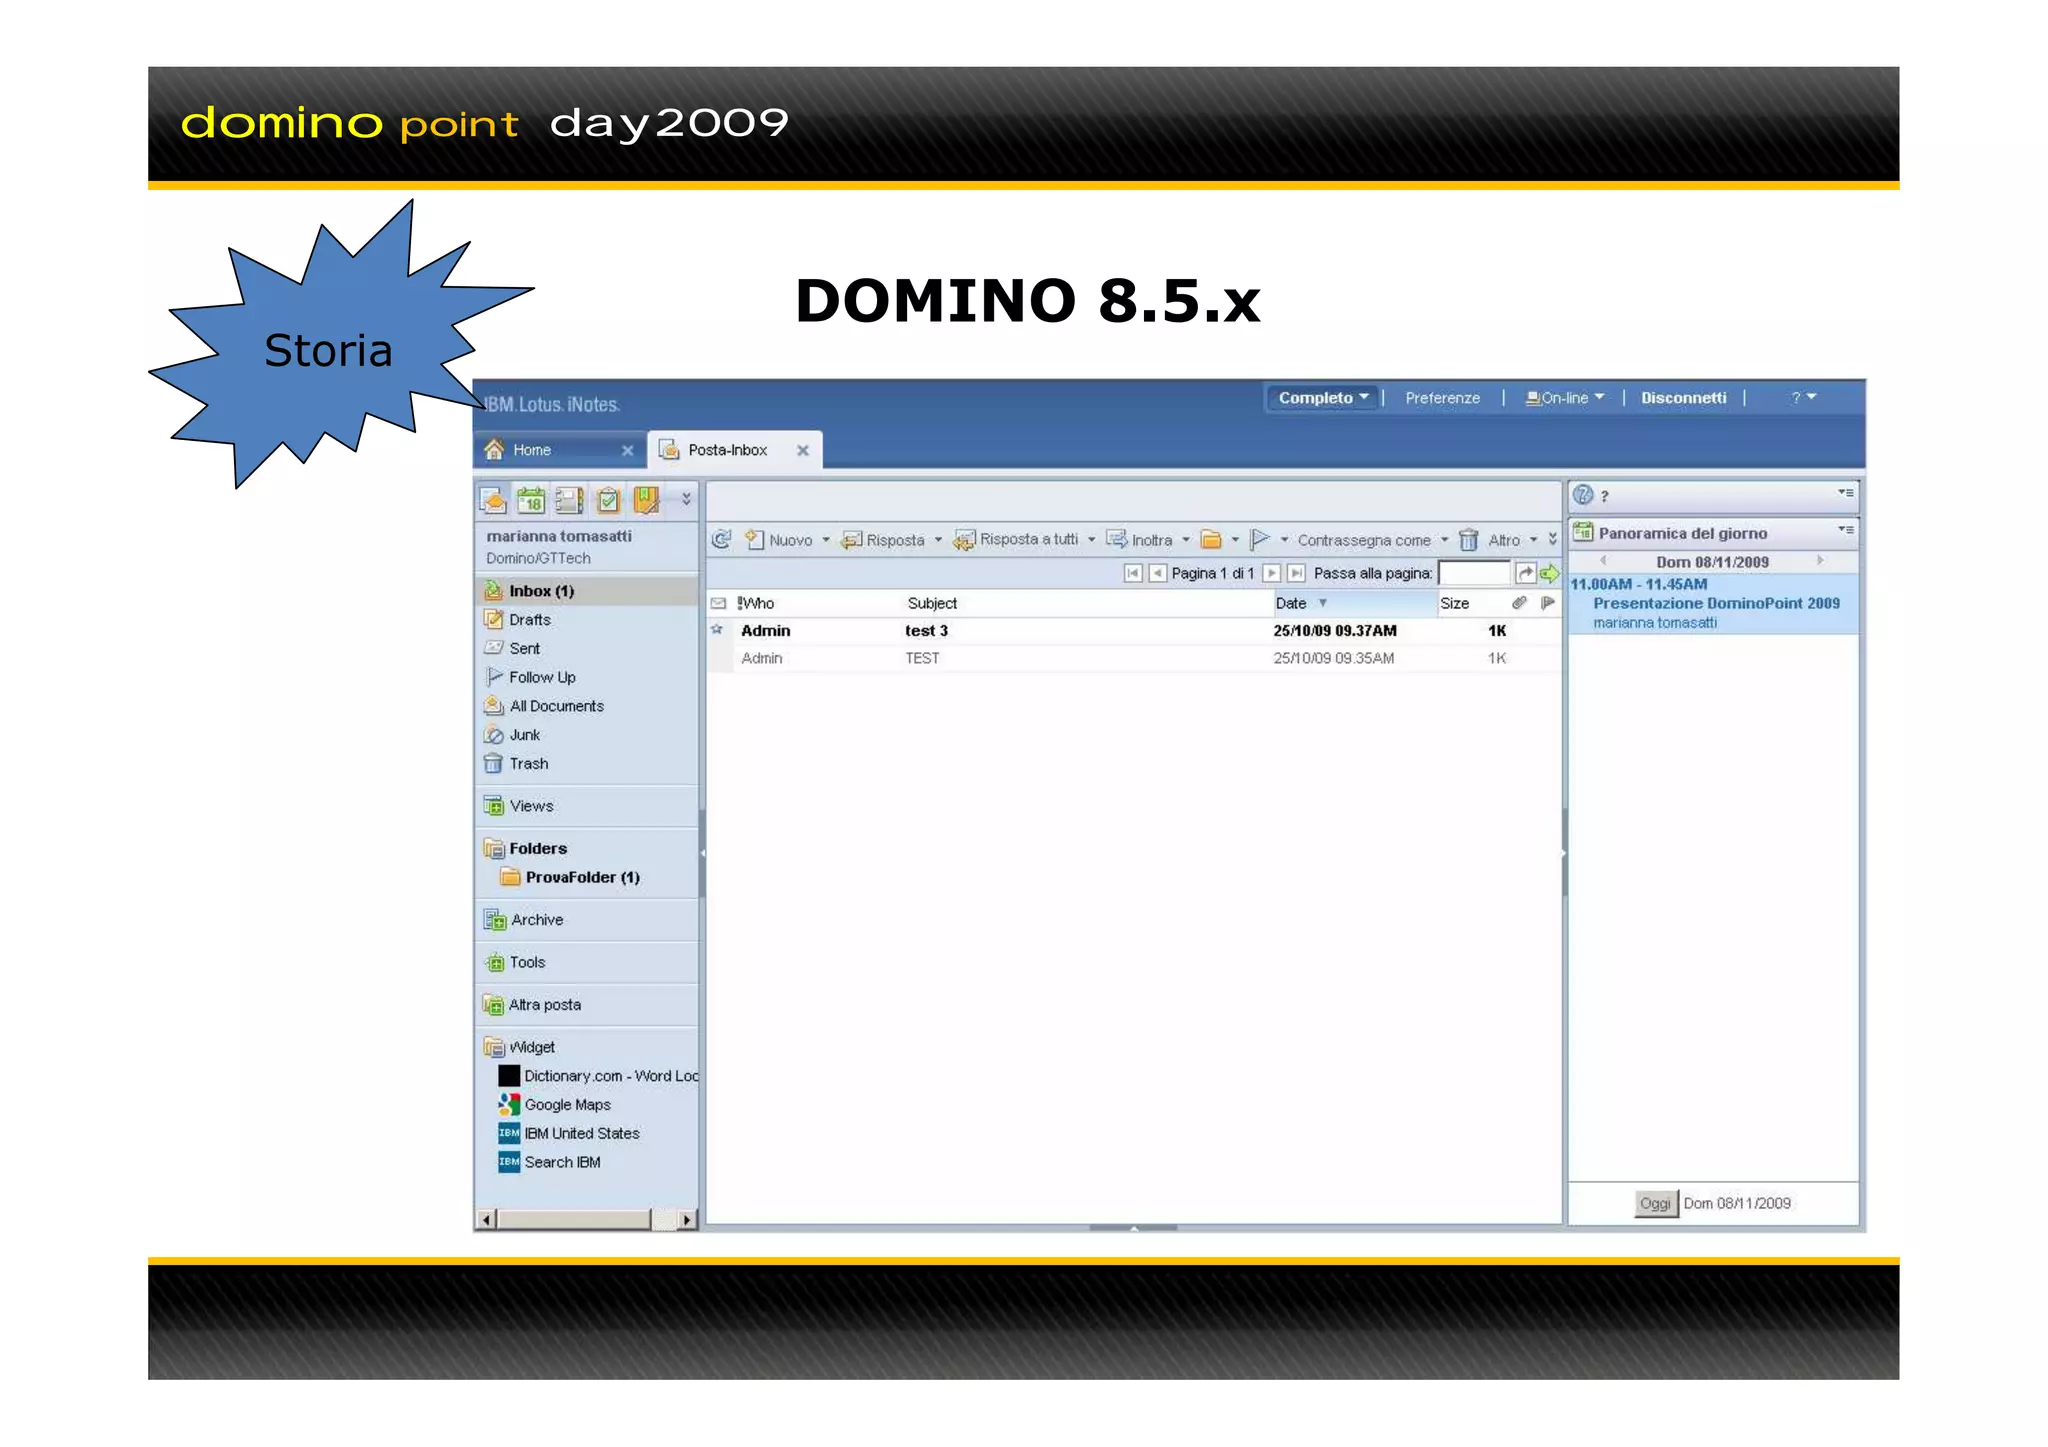Close the Posta-Inbox tab
2048x1447 pixels.
point(802,451)
